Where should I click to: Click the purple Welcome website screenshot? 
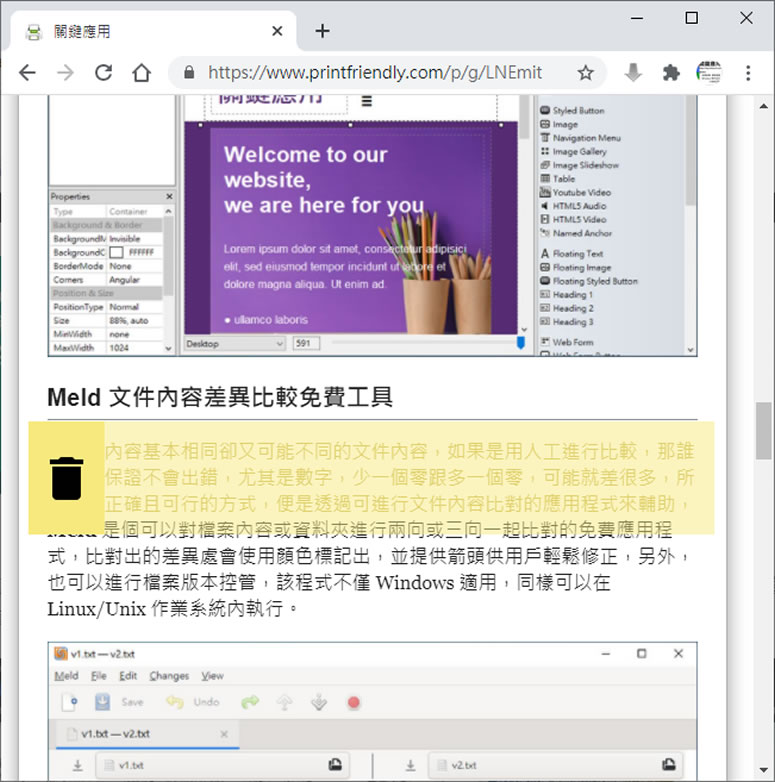click(x=351, y=227)
